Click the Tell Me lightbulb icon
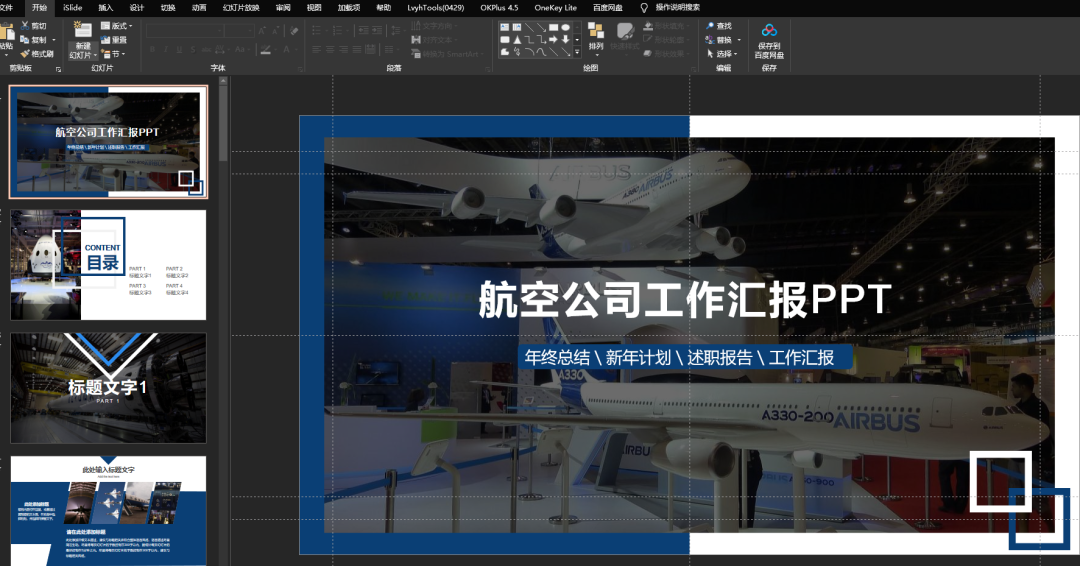Screen dimensions: 1080x566 pos(644,8)
